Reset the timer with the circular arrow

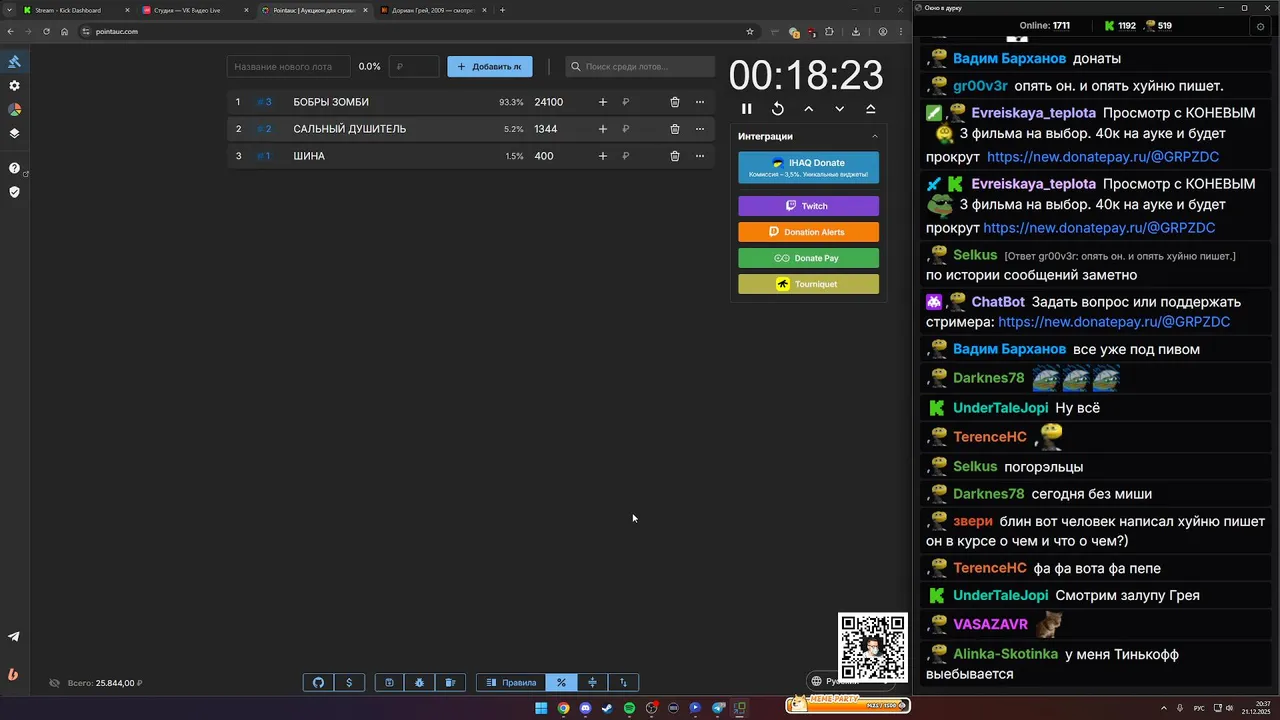777,109
